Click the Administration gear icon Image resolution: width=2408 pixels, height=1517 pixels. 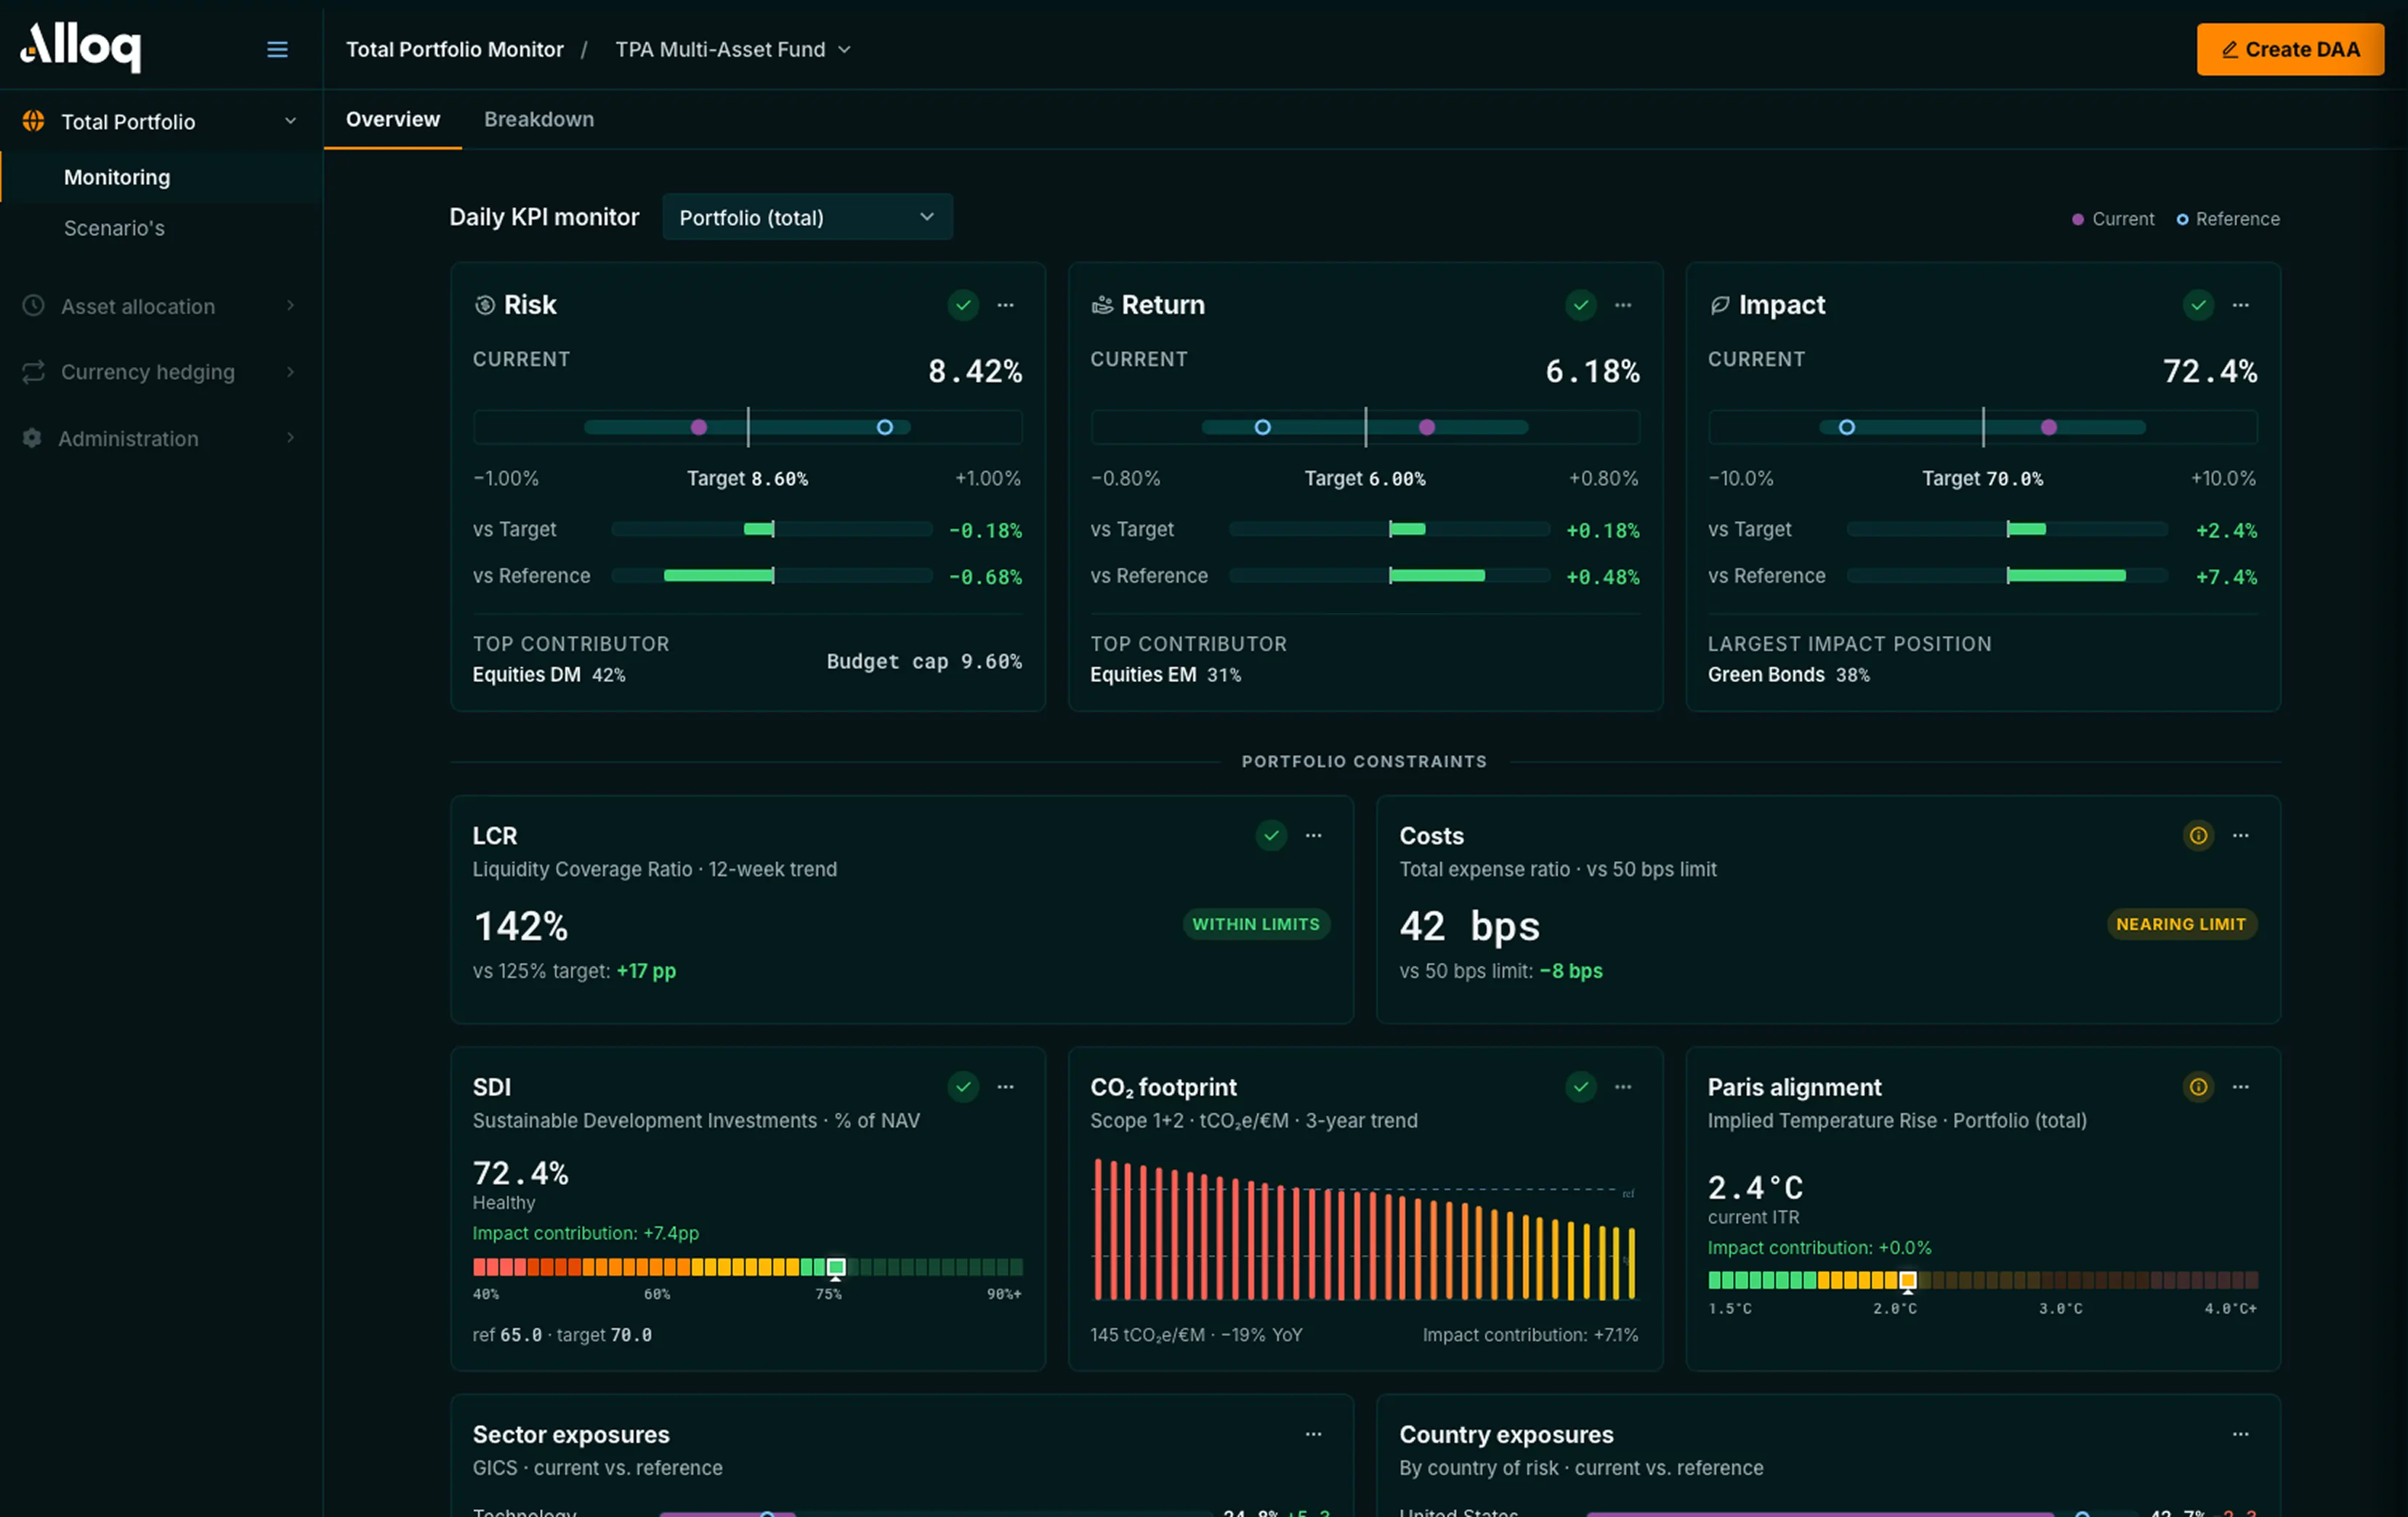(x=32, y=437)
